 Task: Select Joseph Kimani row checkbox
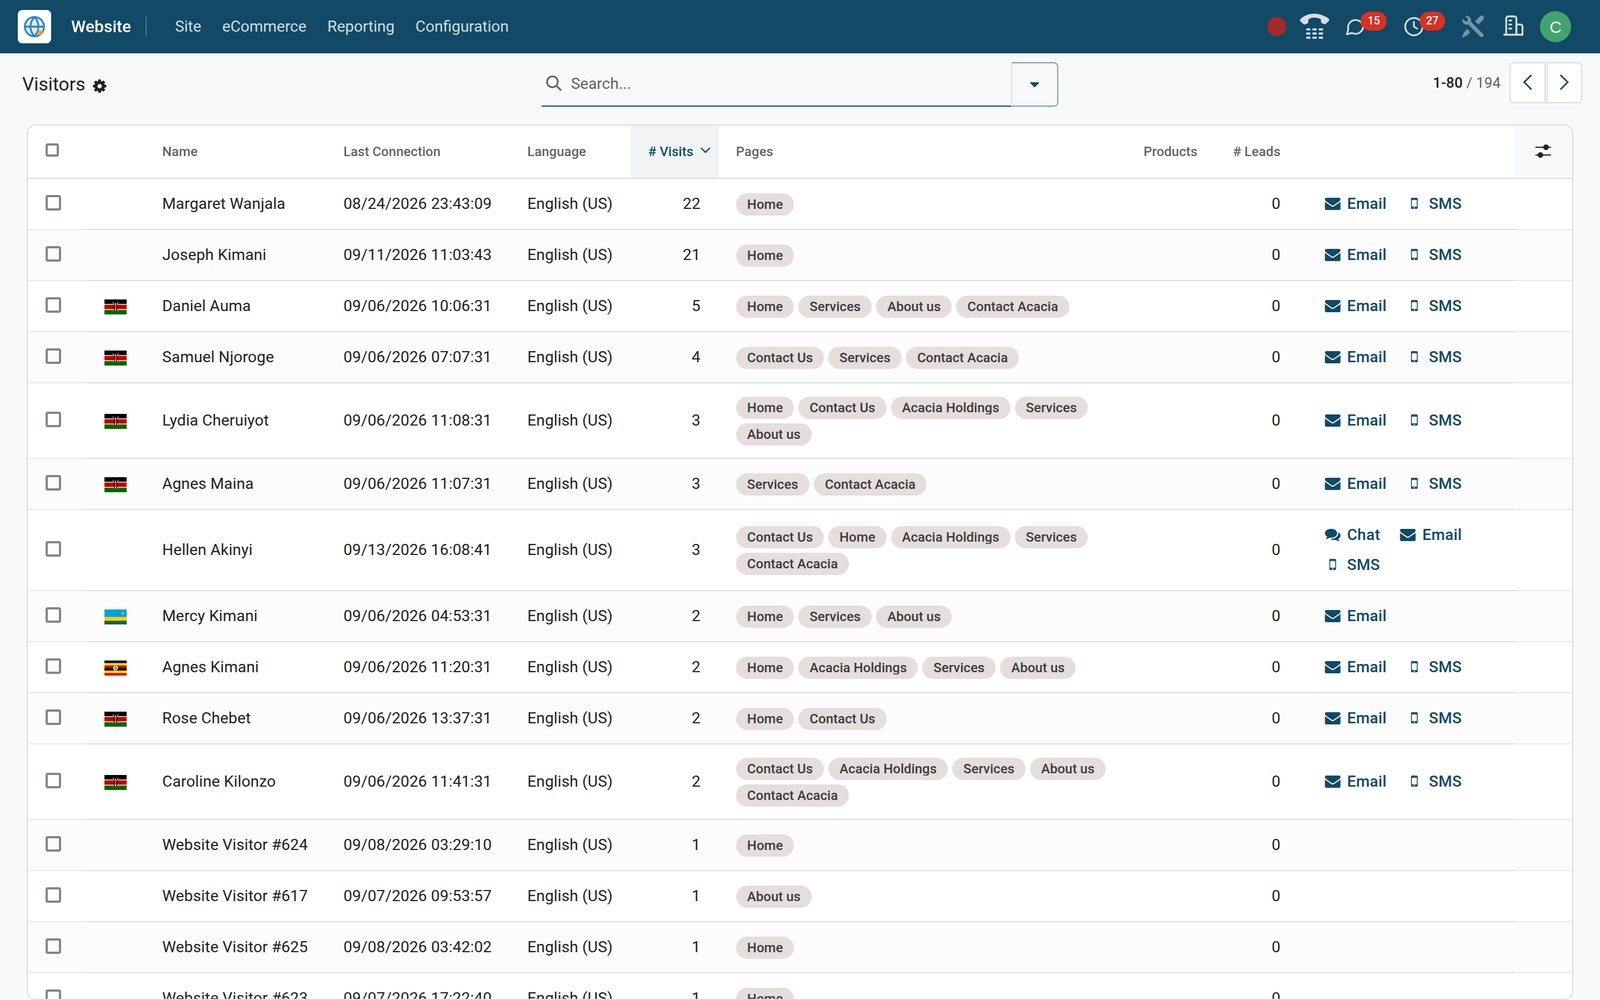(53, 254)
